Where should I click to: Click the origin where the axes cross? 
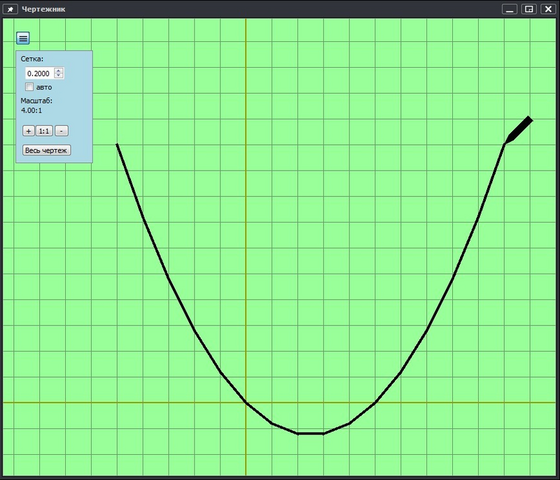tap(246, 402)
